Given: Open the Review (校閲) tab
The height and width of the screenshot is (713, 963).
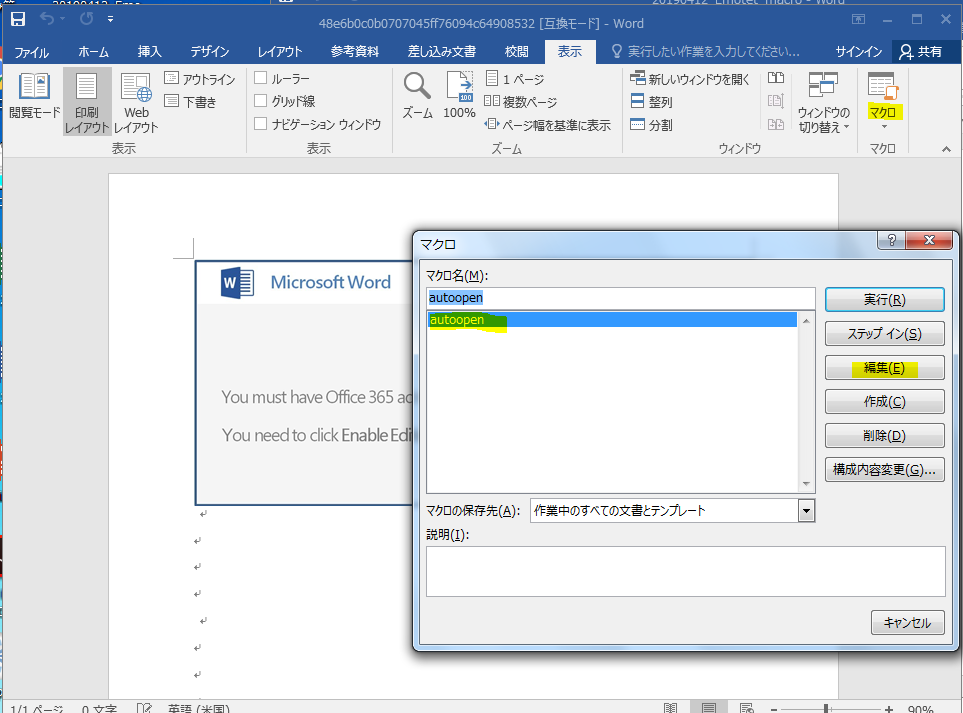Looking at the screenshot, I should 517,52.
